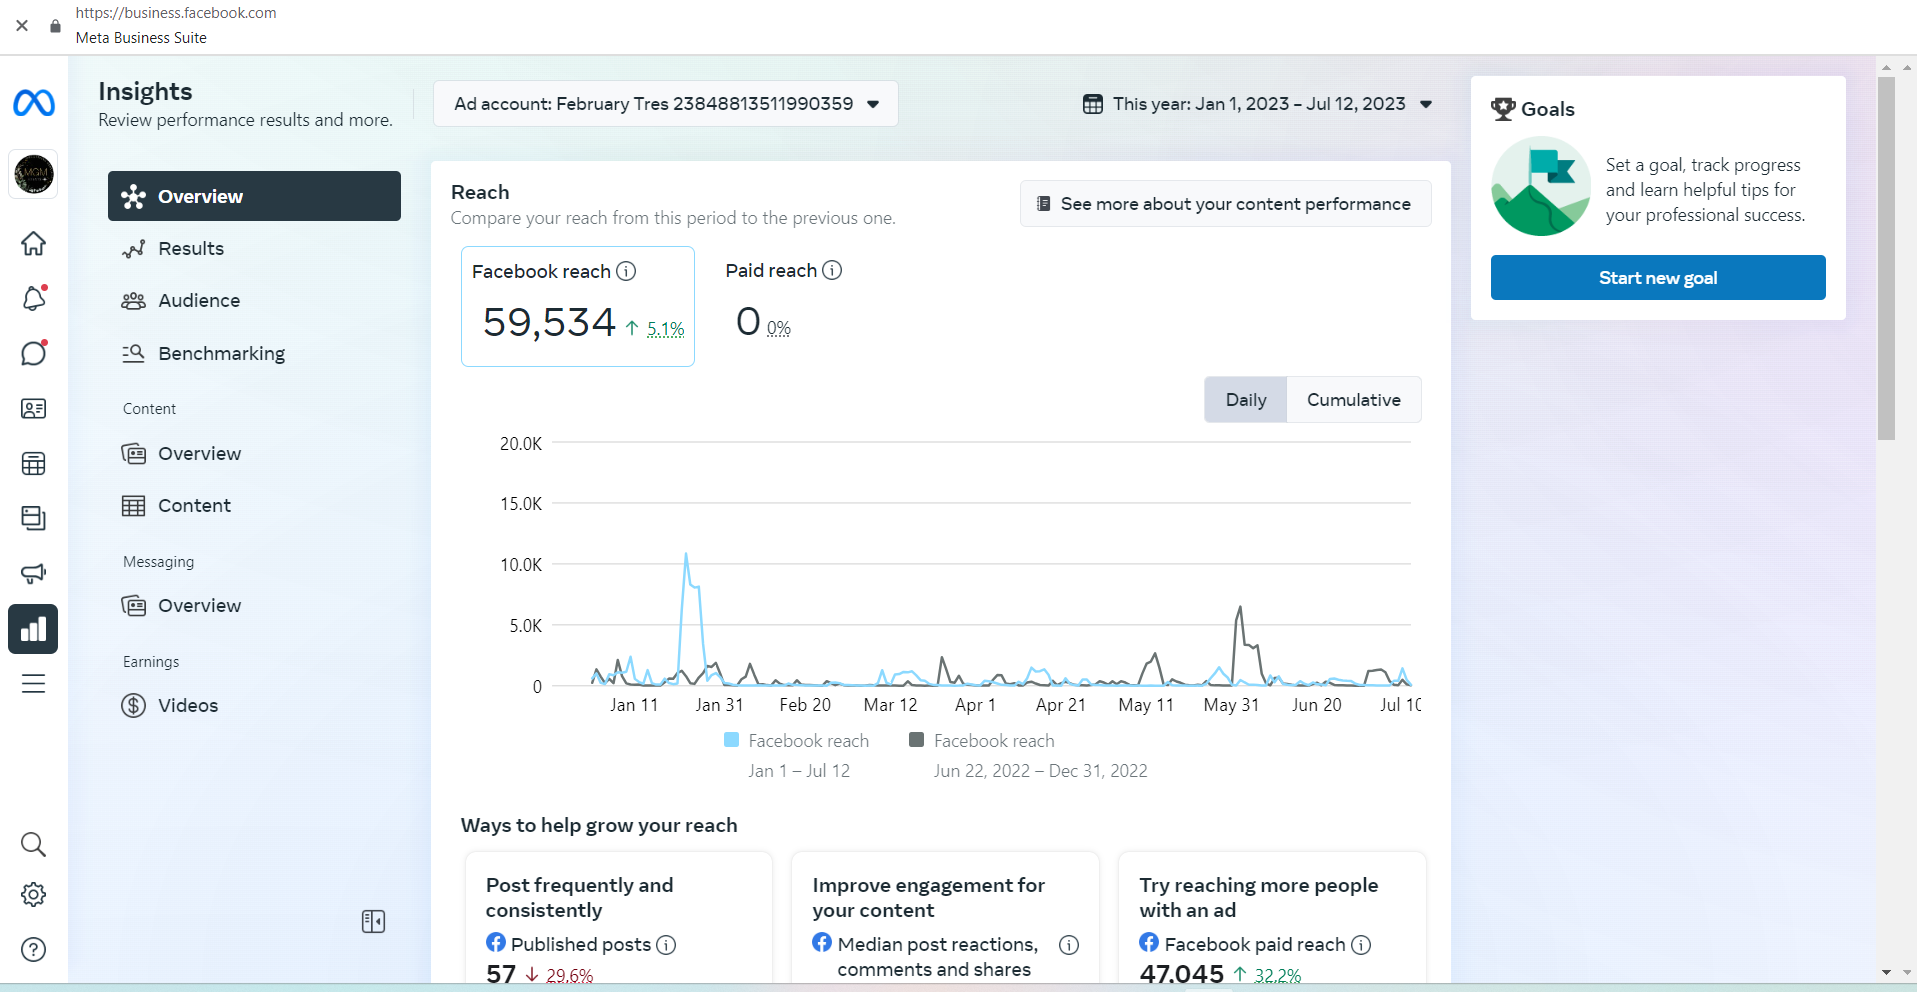Screen dimensions: 1917x992
Task: Open the Home icon in left rail
Action: (33, 244)
